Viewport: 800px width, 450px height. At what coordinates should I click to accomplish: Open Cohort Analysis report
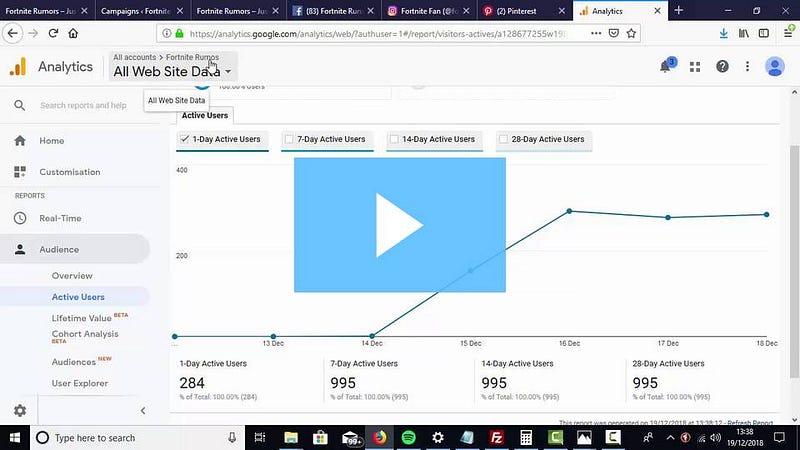[85, 334]
